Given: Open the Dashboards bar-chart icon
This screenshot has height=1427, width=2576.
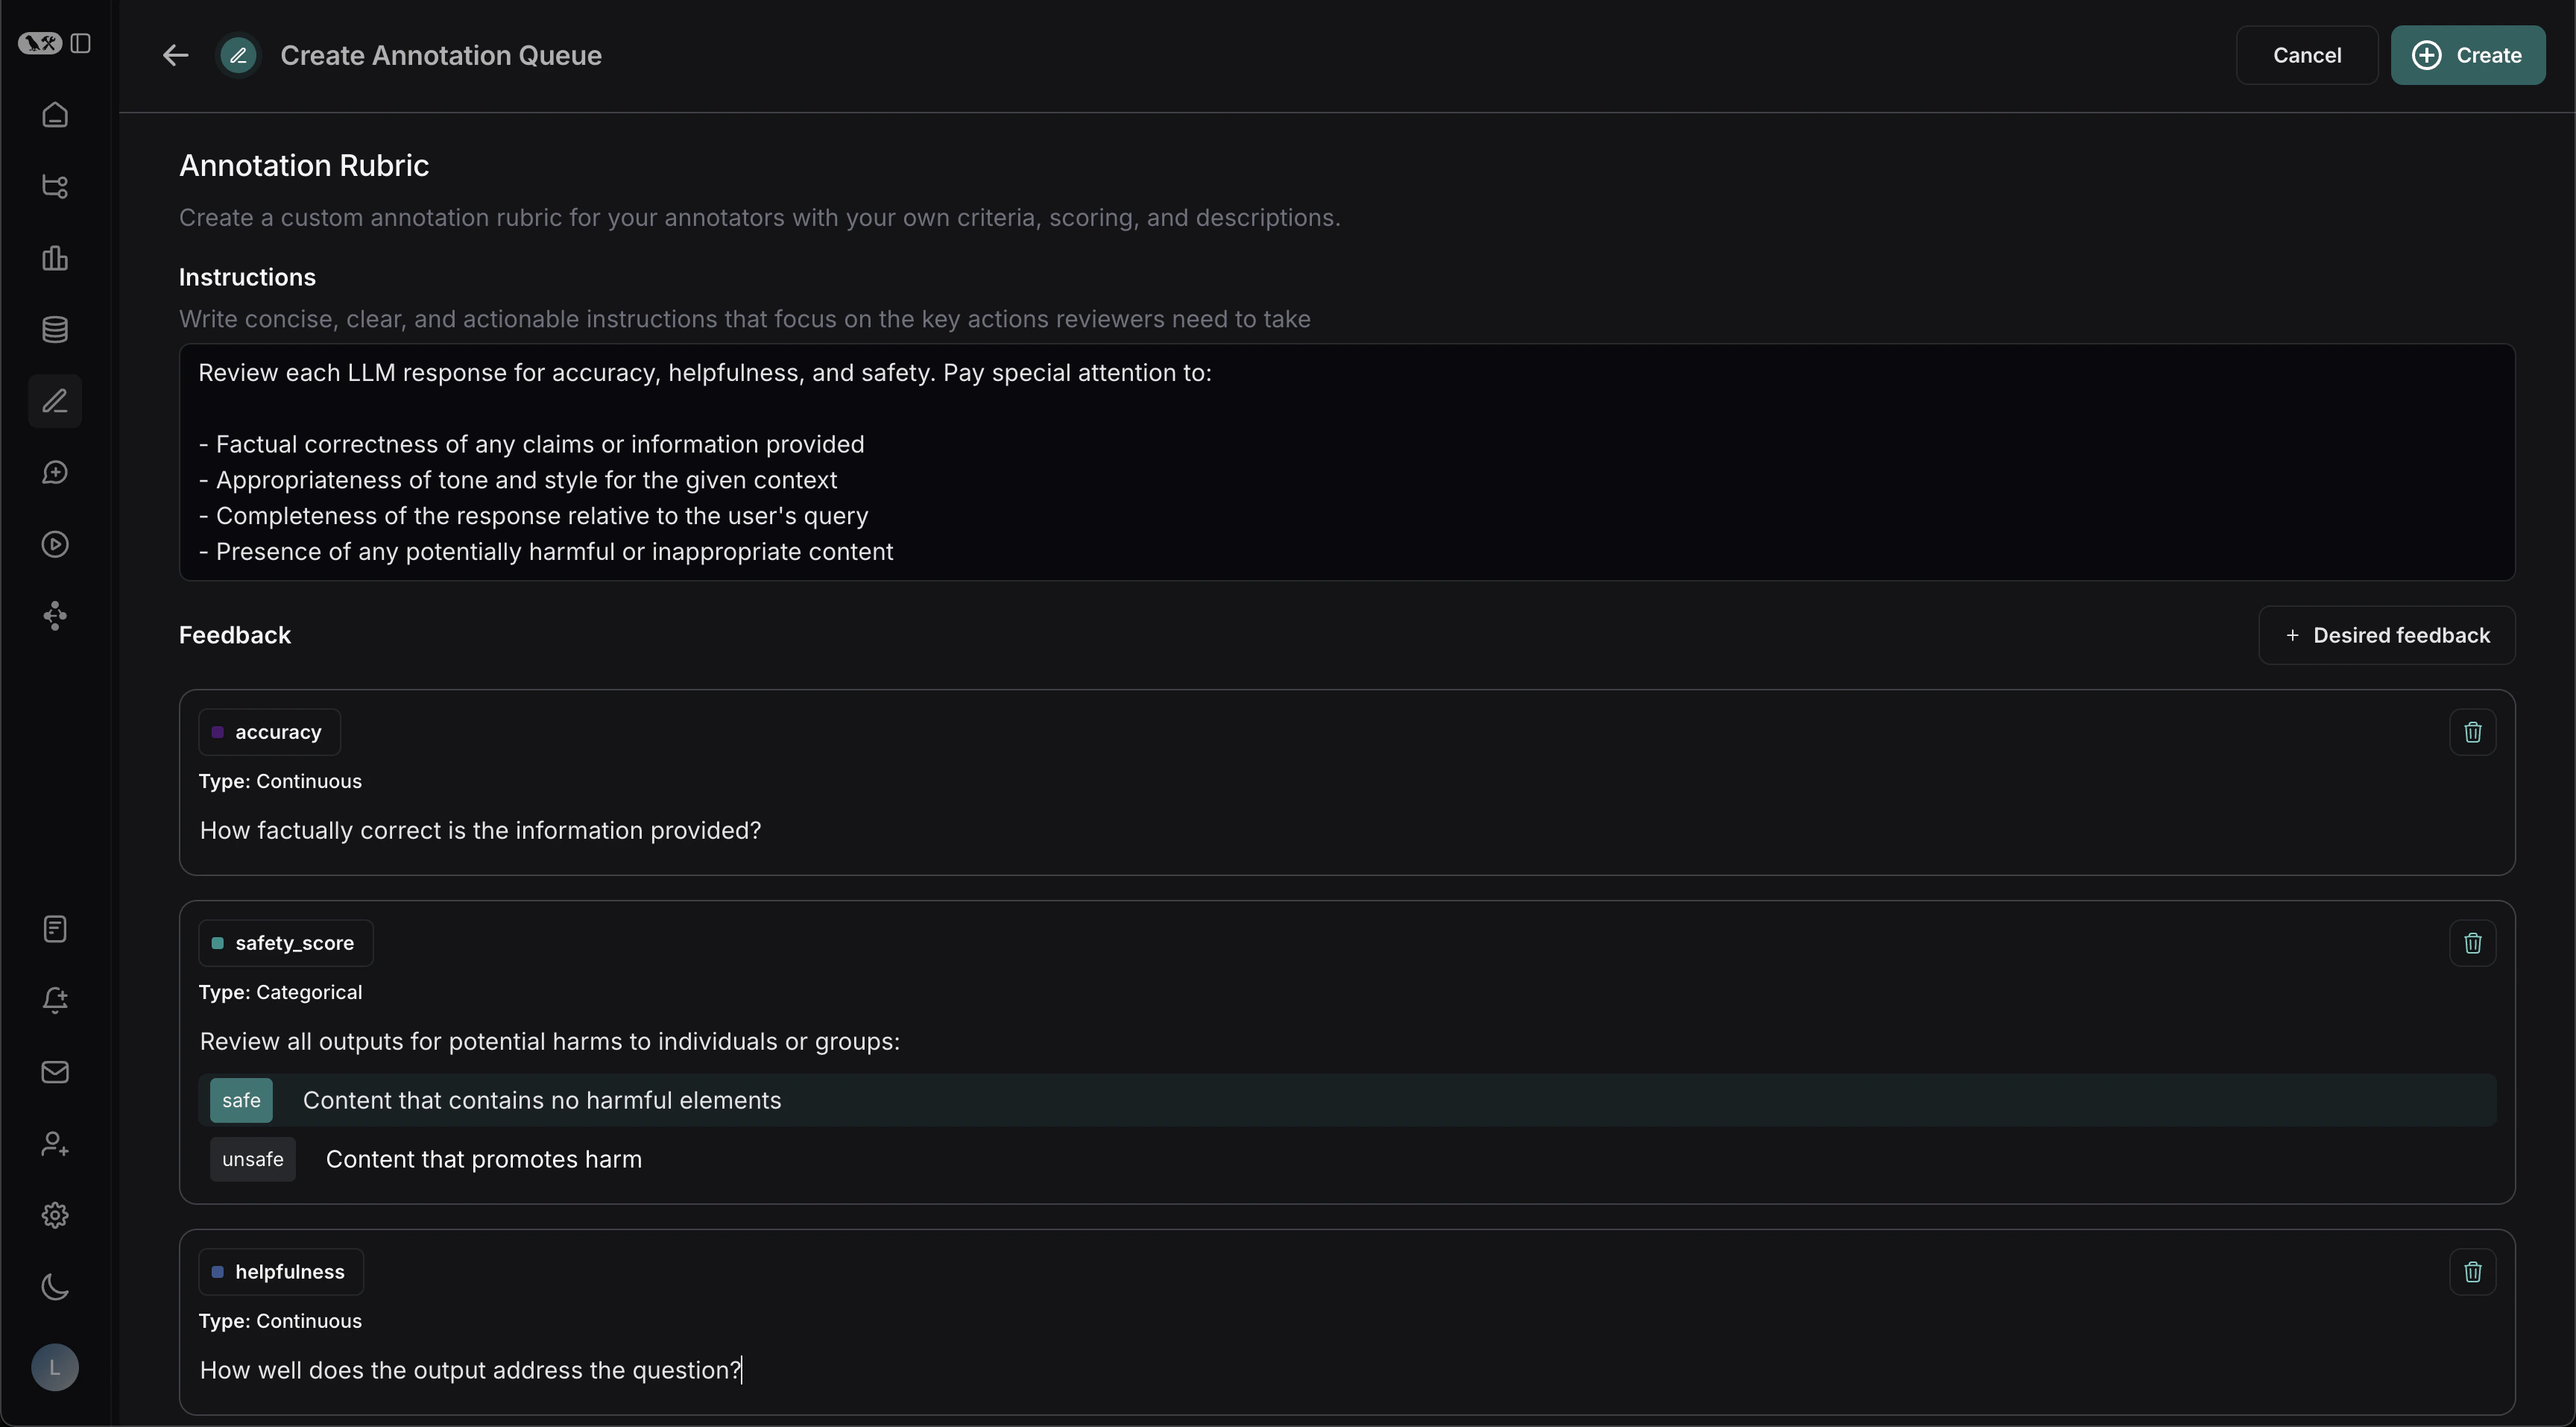Looking at the screenshot, I should (55, 259).
